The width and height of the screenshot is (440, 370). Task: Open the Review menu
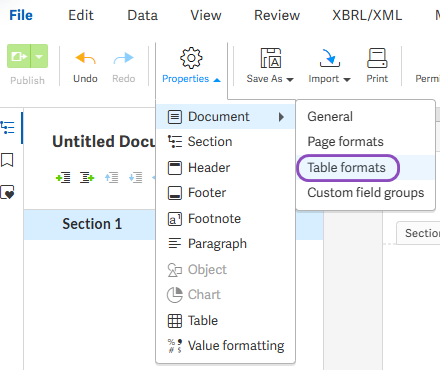pyautogui.click(x=277, y=15)
